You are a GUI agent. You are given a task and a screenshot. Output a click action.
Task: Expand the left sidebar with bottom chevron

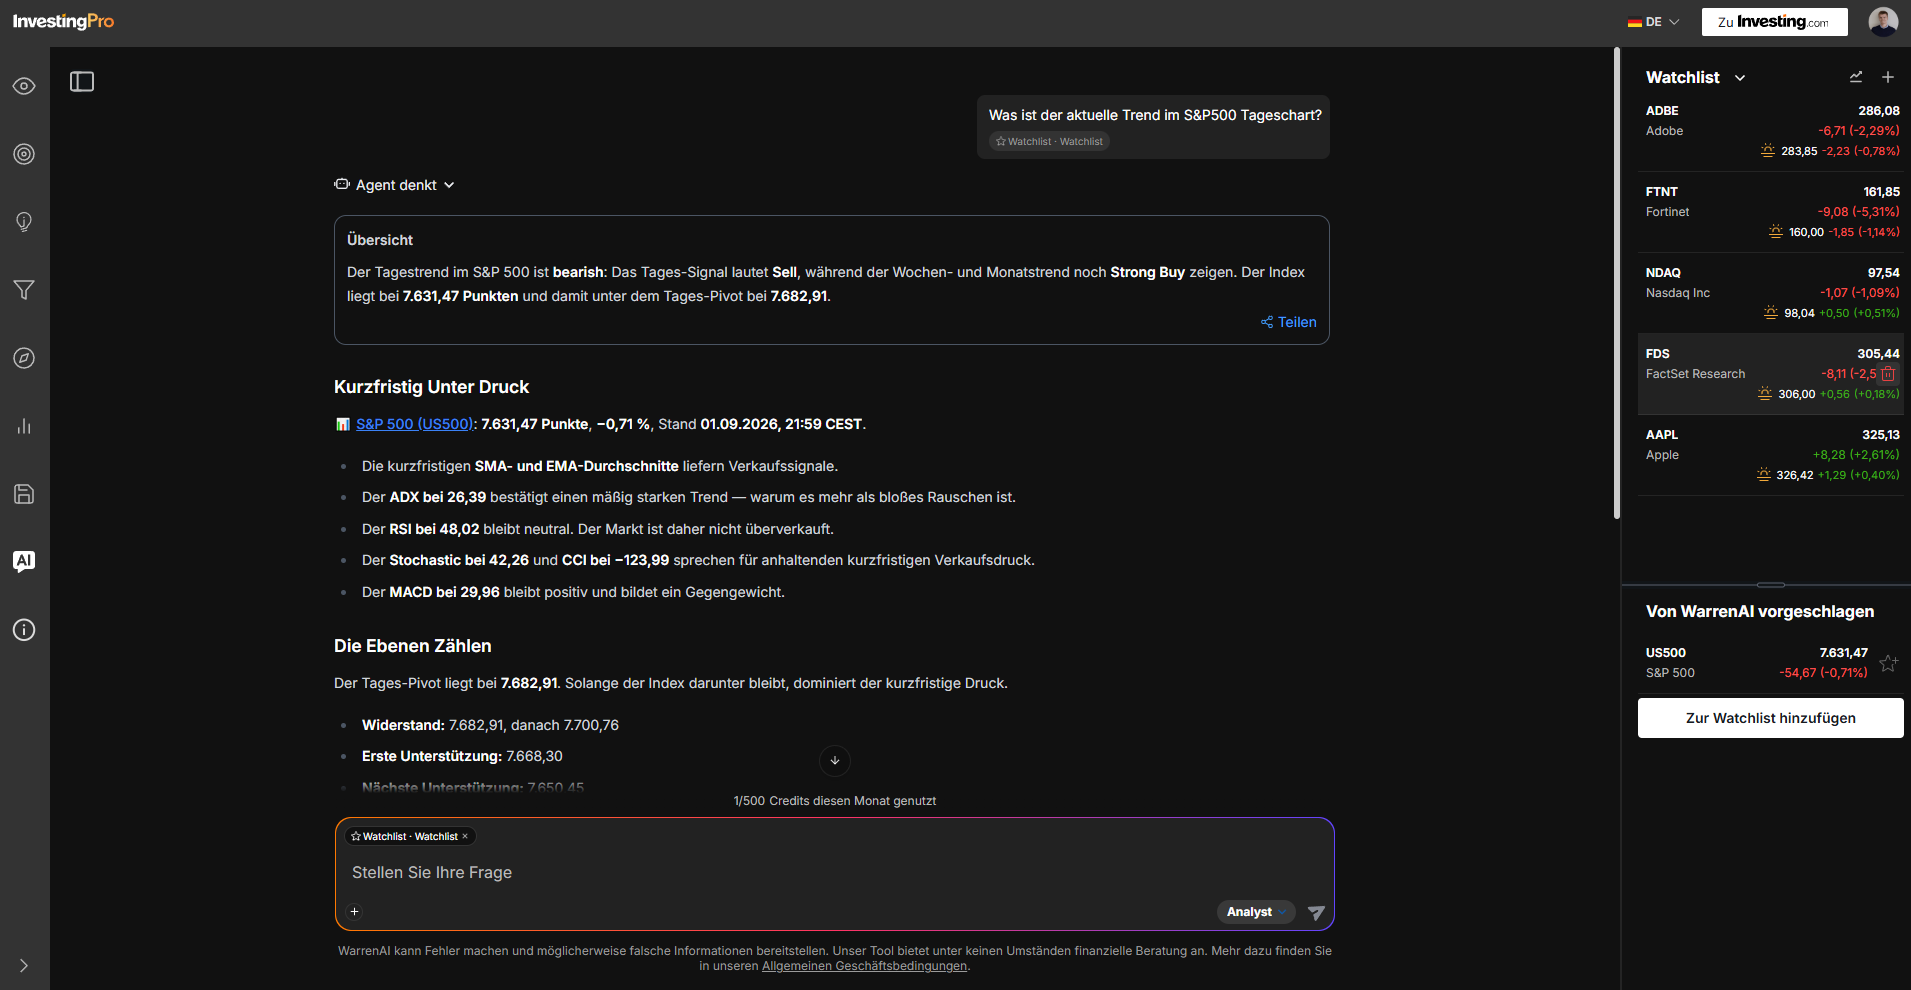pos(24,966)
